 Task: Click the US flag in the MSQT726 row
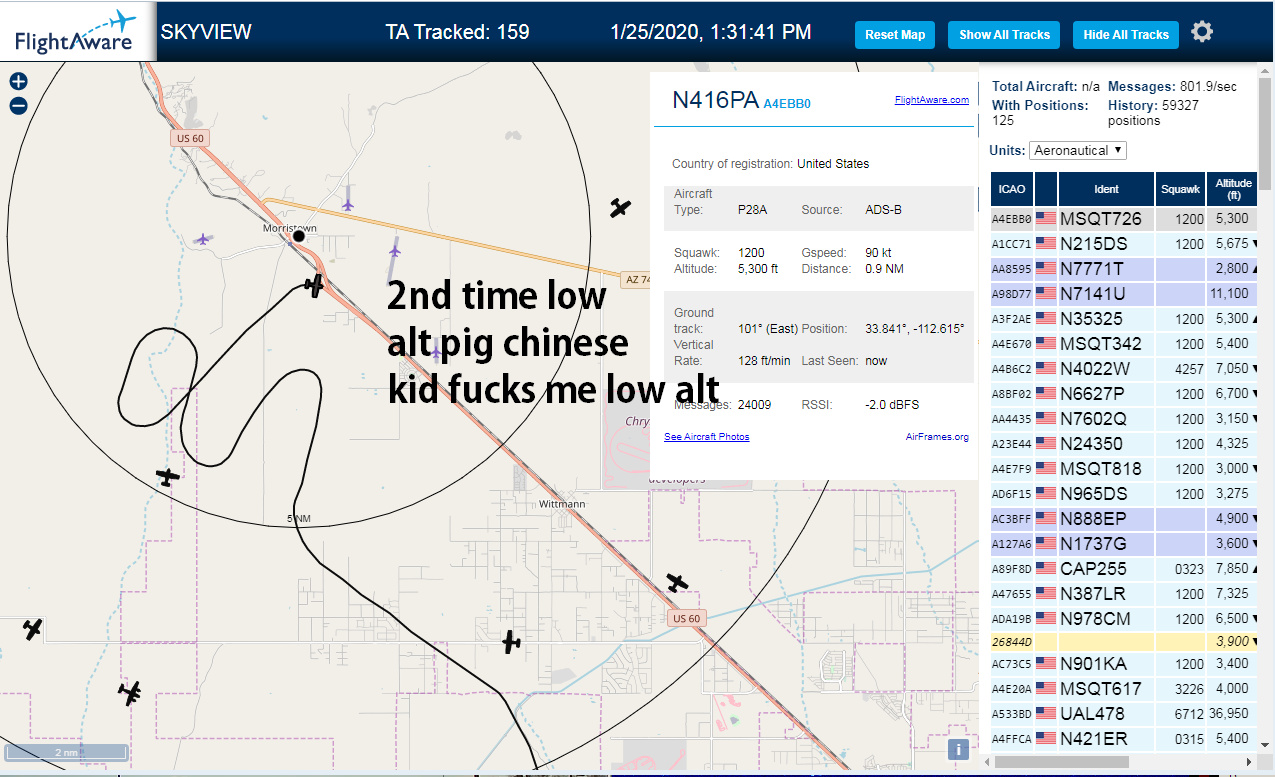tap(1046, 219)
